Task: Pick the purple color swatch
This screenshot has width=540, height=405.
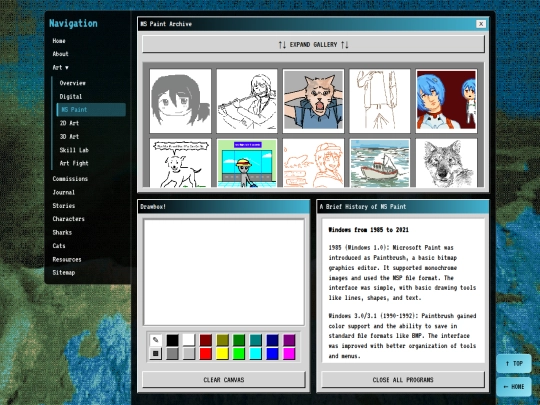Action: [x=289, y=340]
